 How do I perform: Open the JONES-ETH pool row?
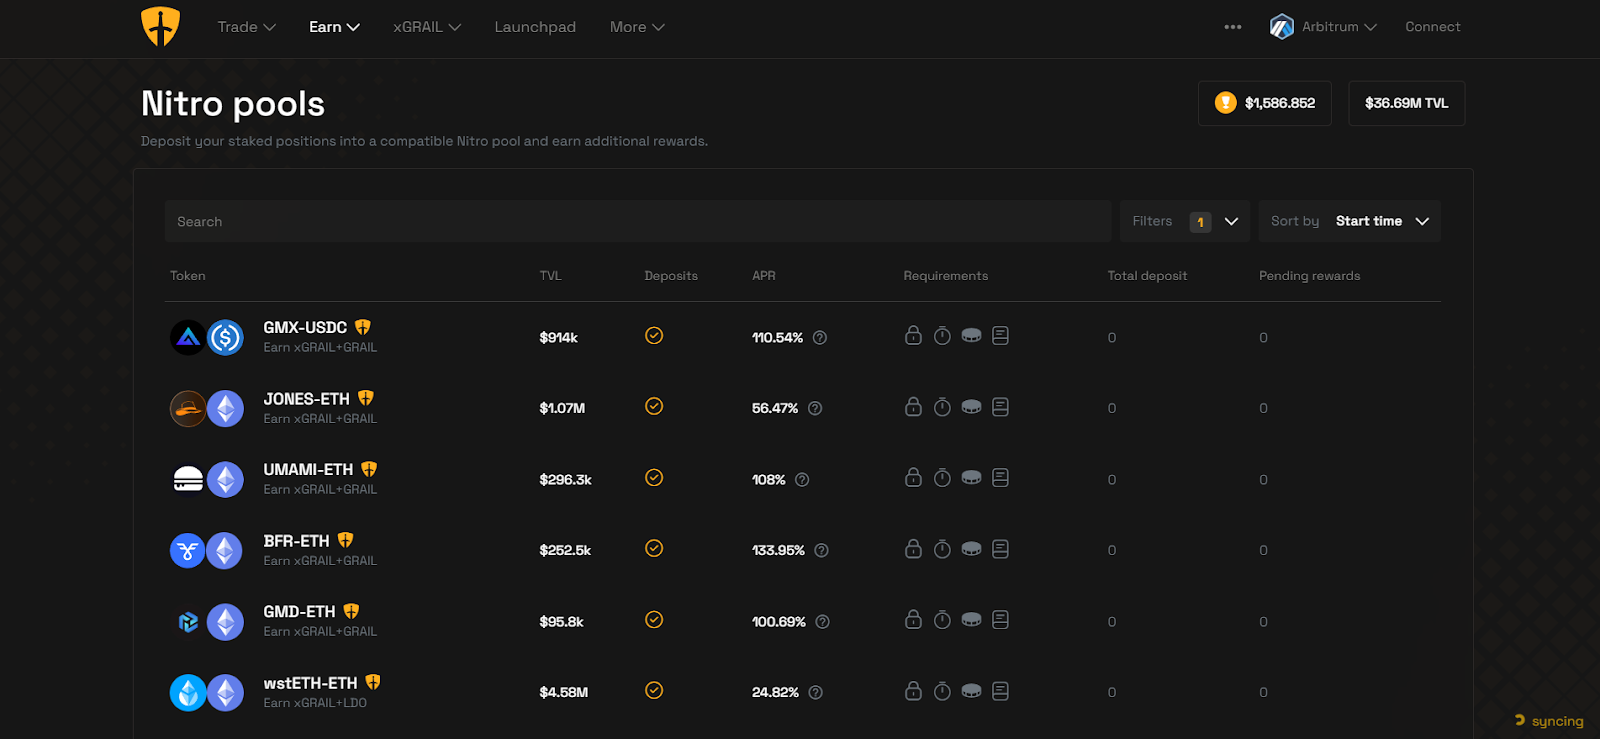pos(803,408)
